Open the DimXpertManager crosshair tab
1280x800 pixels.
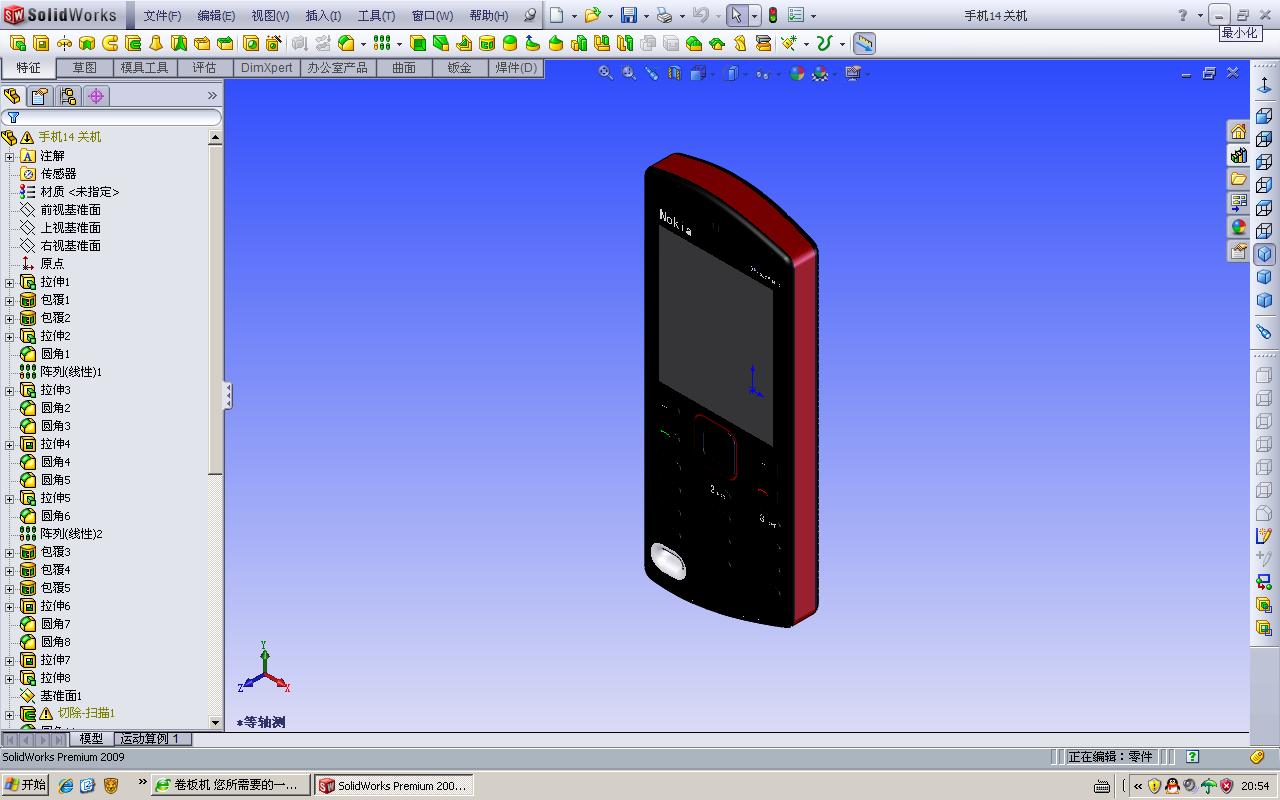[x=96, y=96]
